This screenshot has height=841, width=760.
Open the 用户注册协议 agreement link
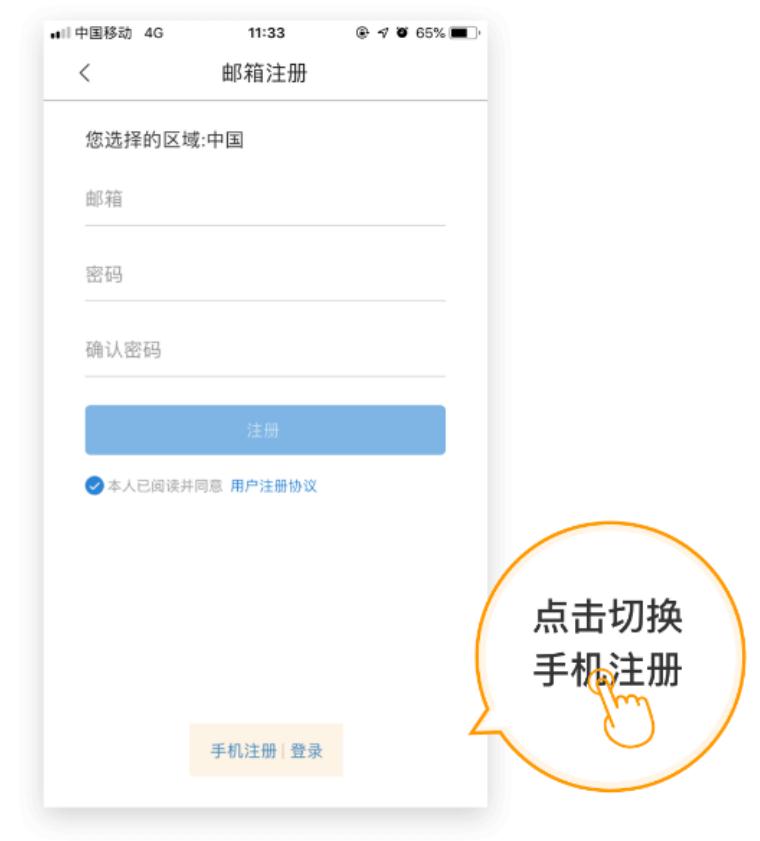(x=274, y=486)
